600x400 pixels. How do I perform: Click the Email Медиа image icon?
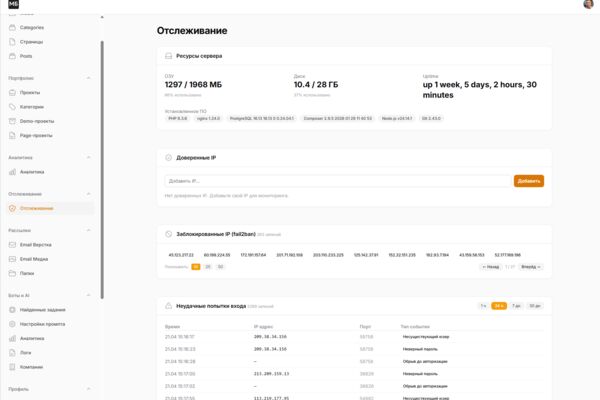tap(12, 259)
